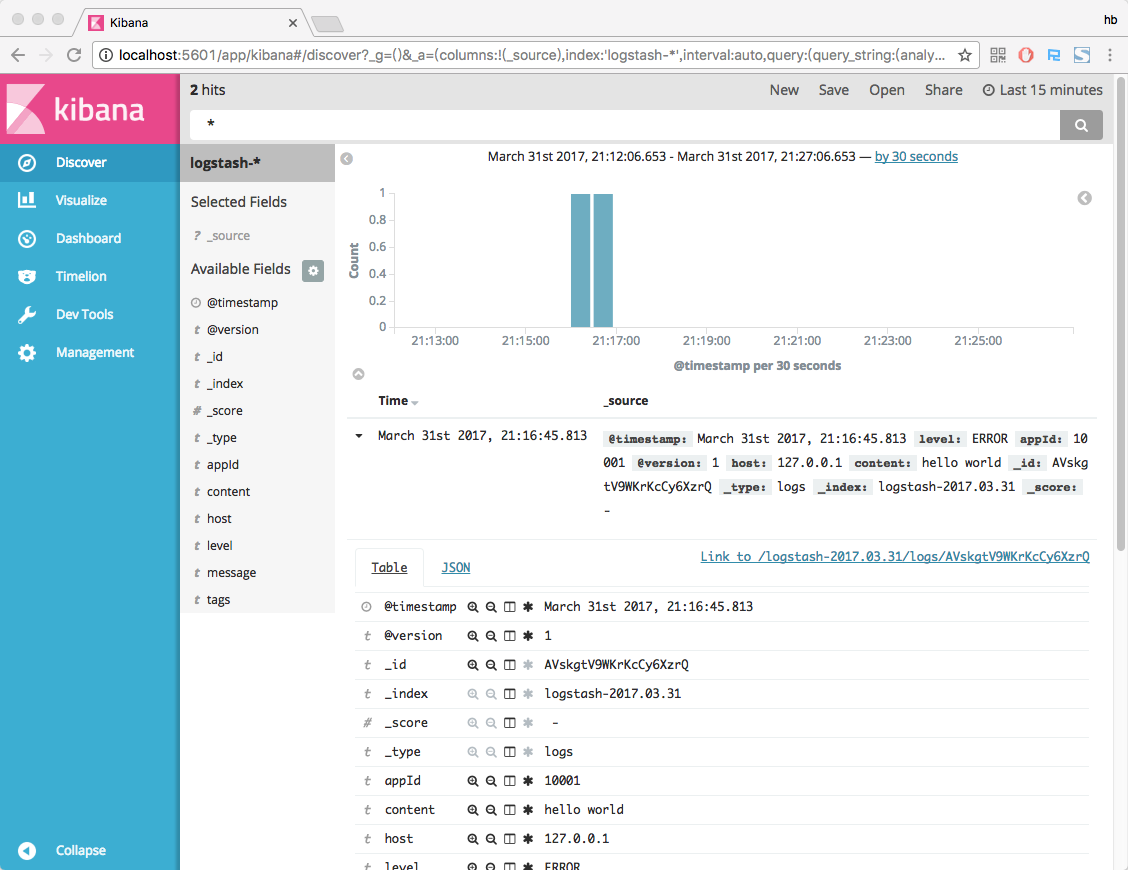Open Chrome's three-dot menu
Screen dimensions: 1128x870
[x=1110, y=55]
